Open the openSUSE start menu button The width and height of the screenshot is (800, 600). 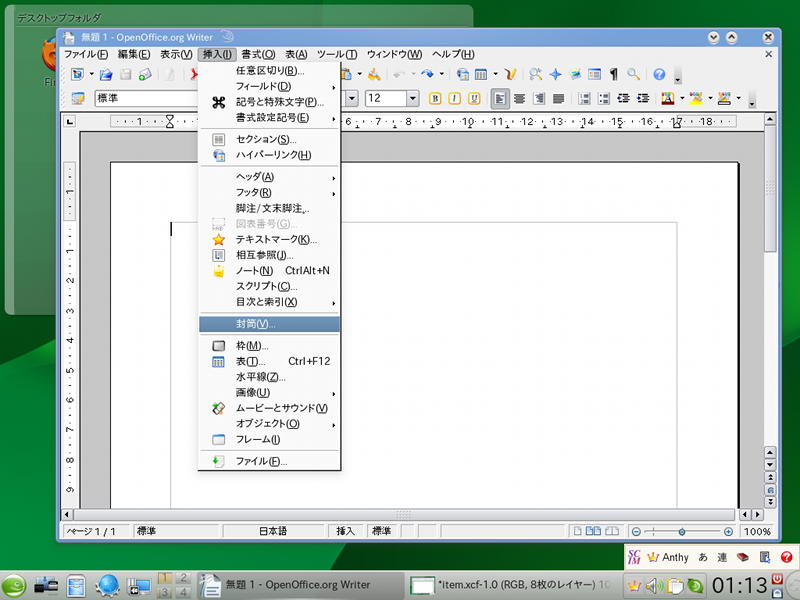(14, 586)
